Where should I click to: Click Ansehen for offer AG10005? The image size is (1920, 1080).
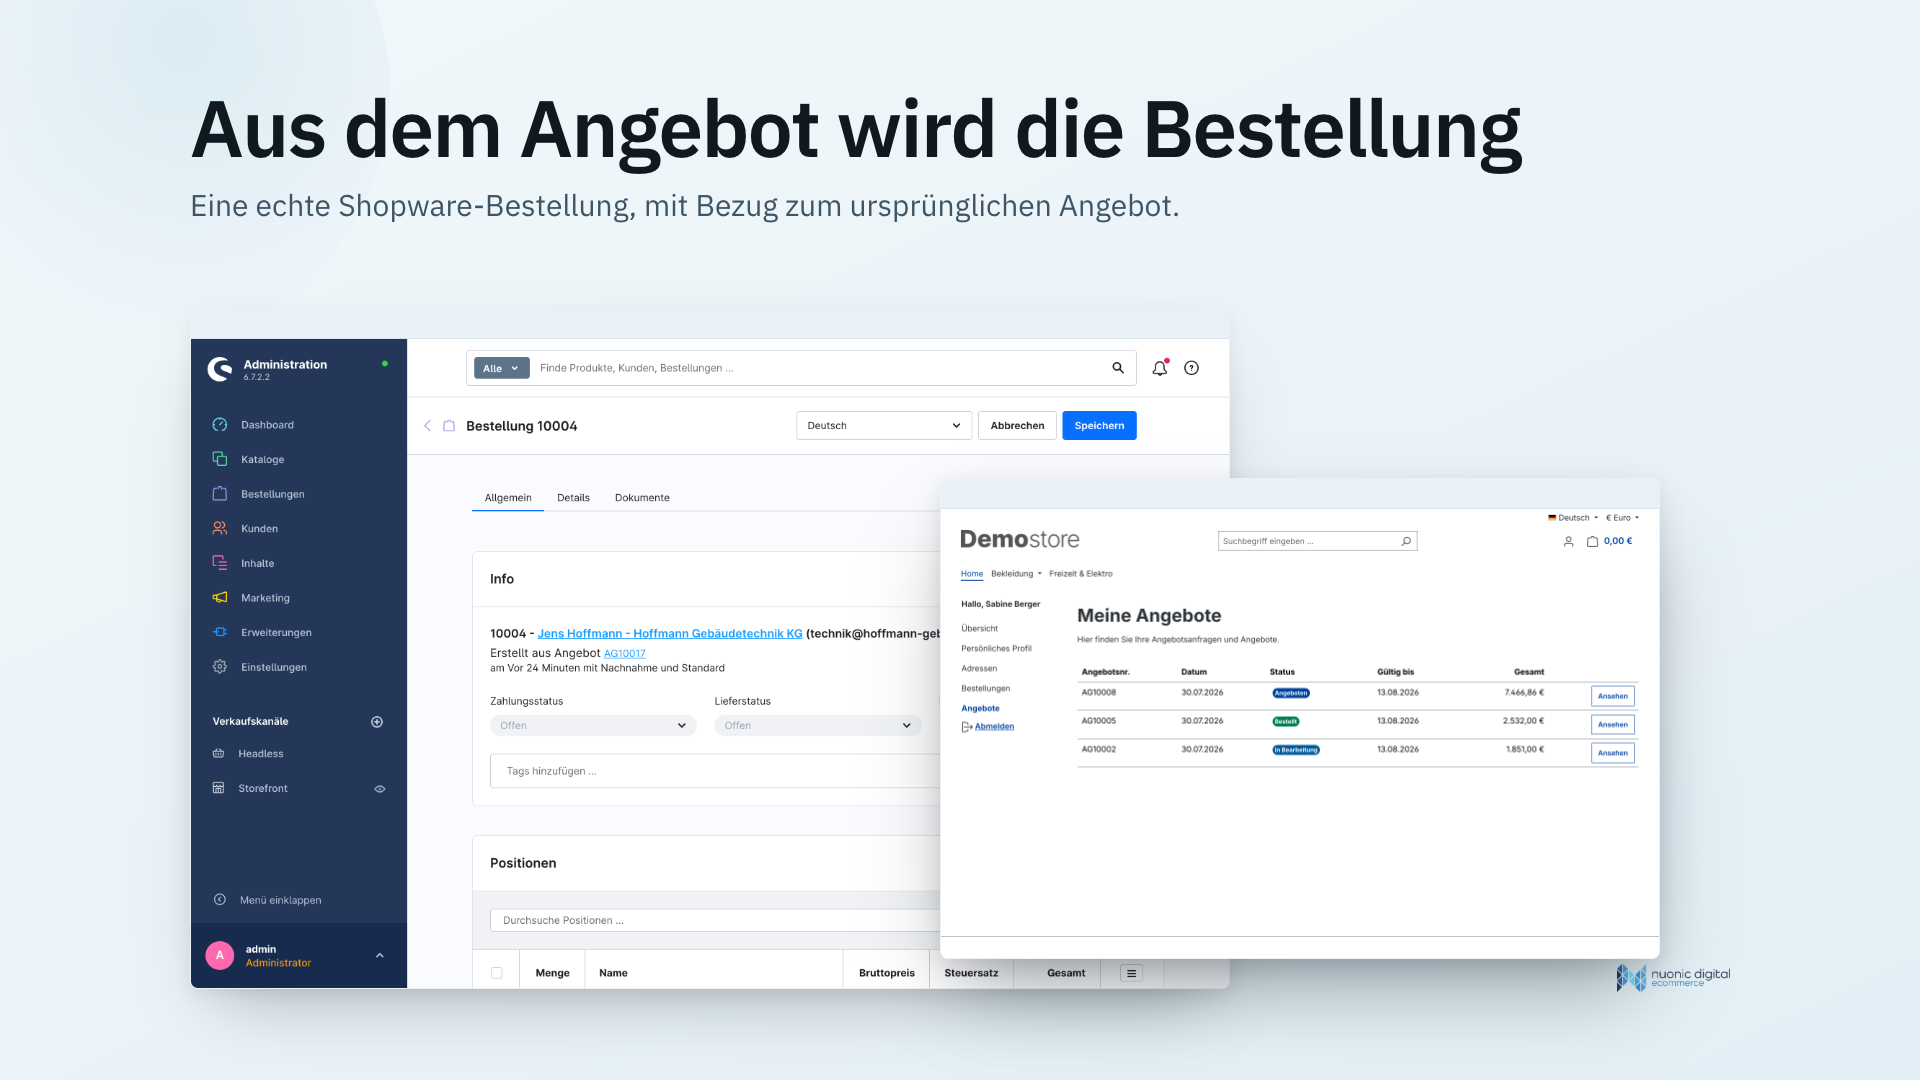coord(1612,725)
